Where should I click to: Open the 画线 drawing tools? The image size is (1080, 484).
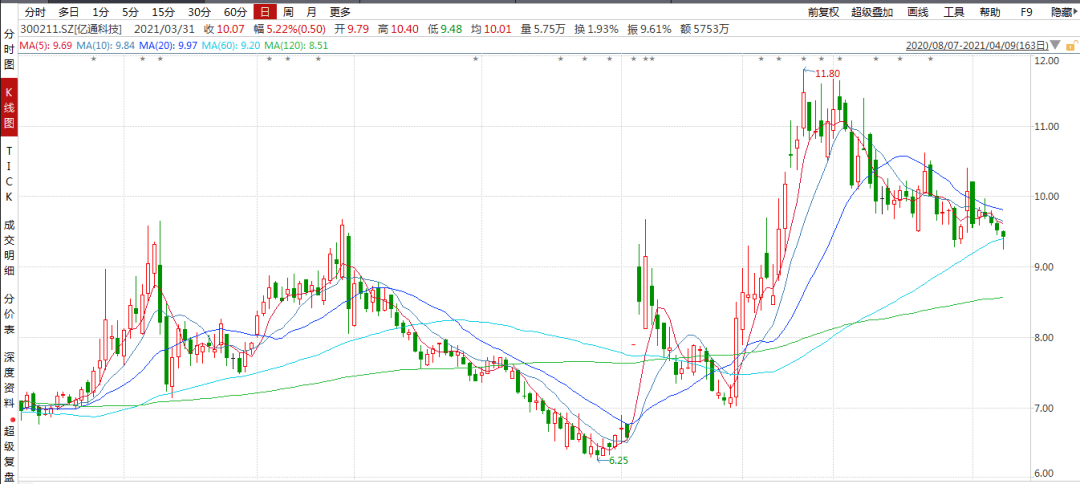(918, 12)
